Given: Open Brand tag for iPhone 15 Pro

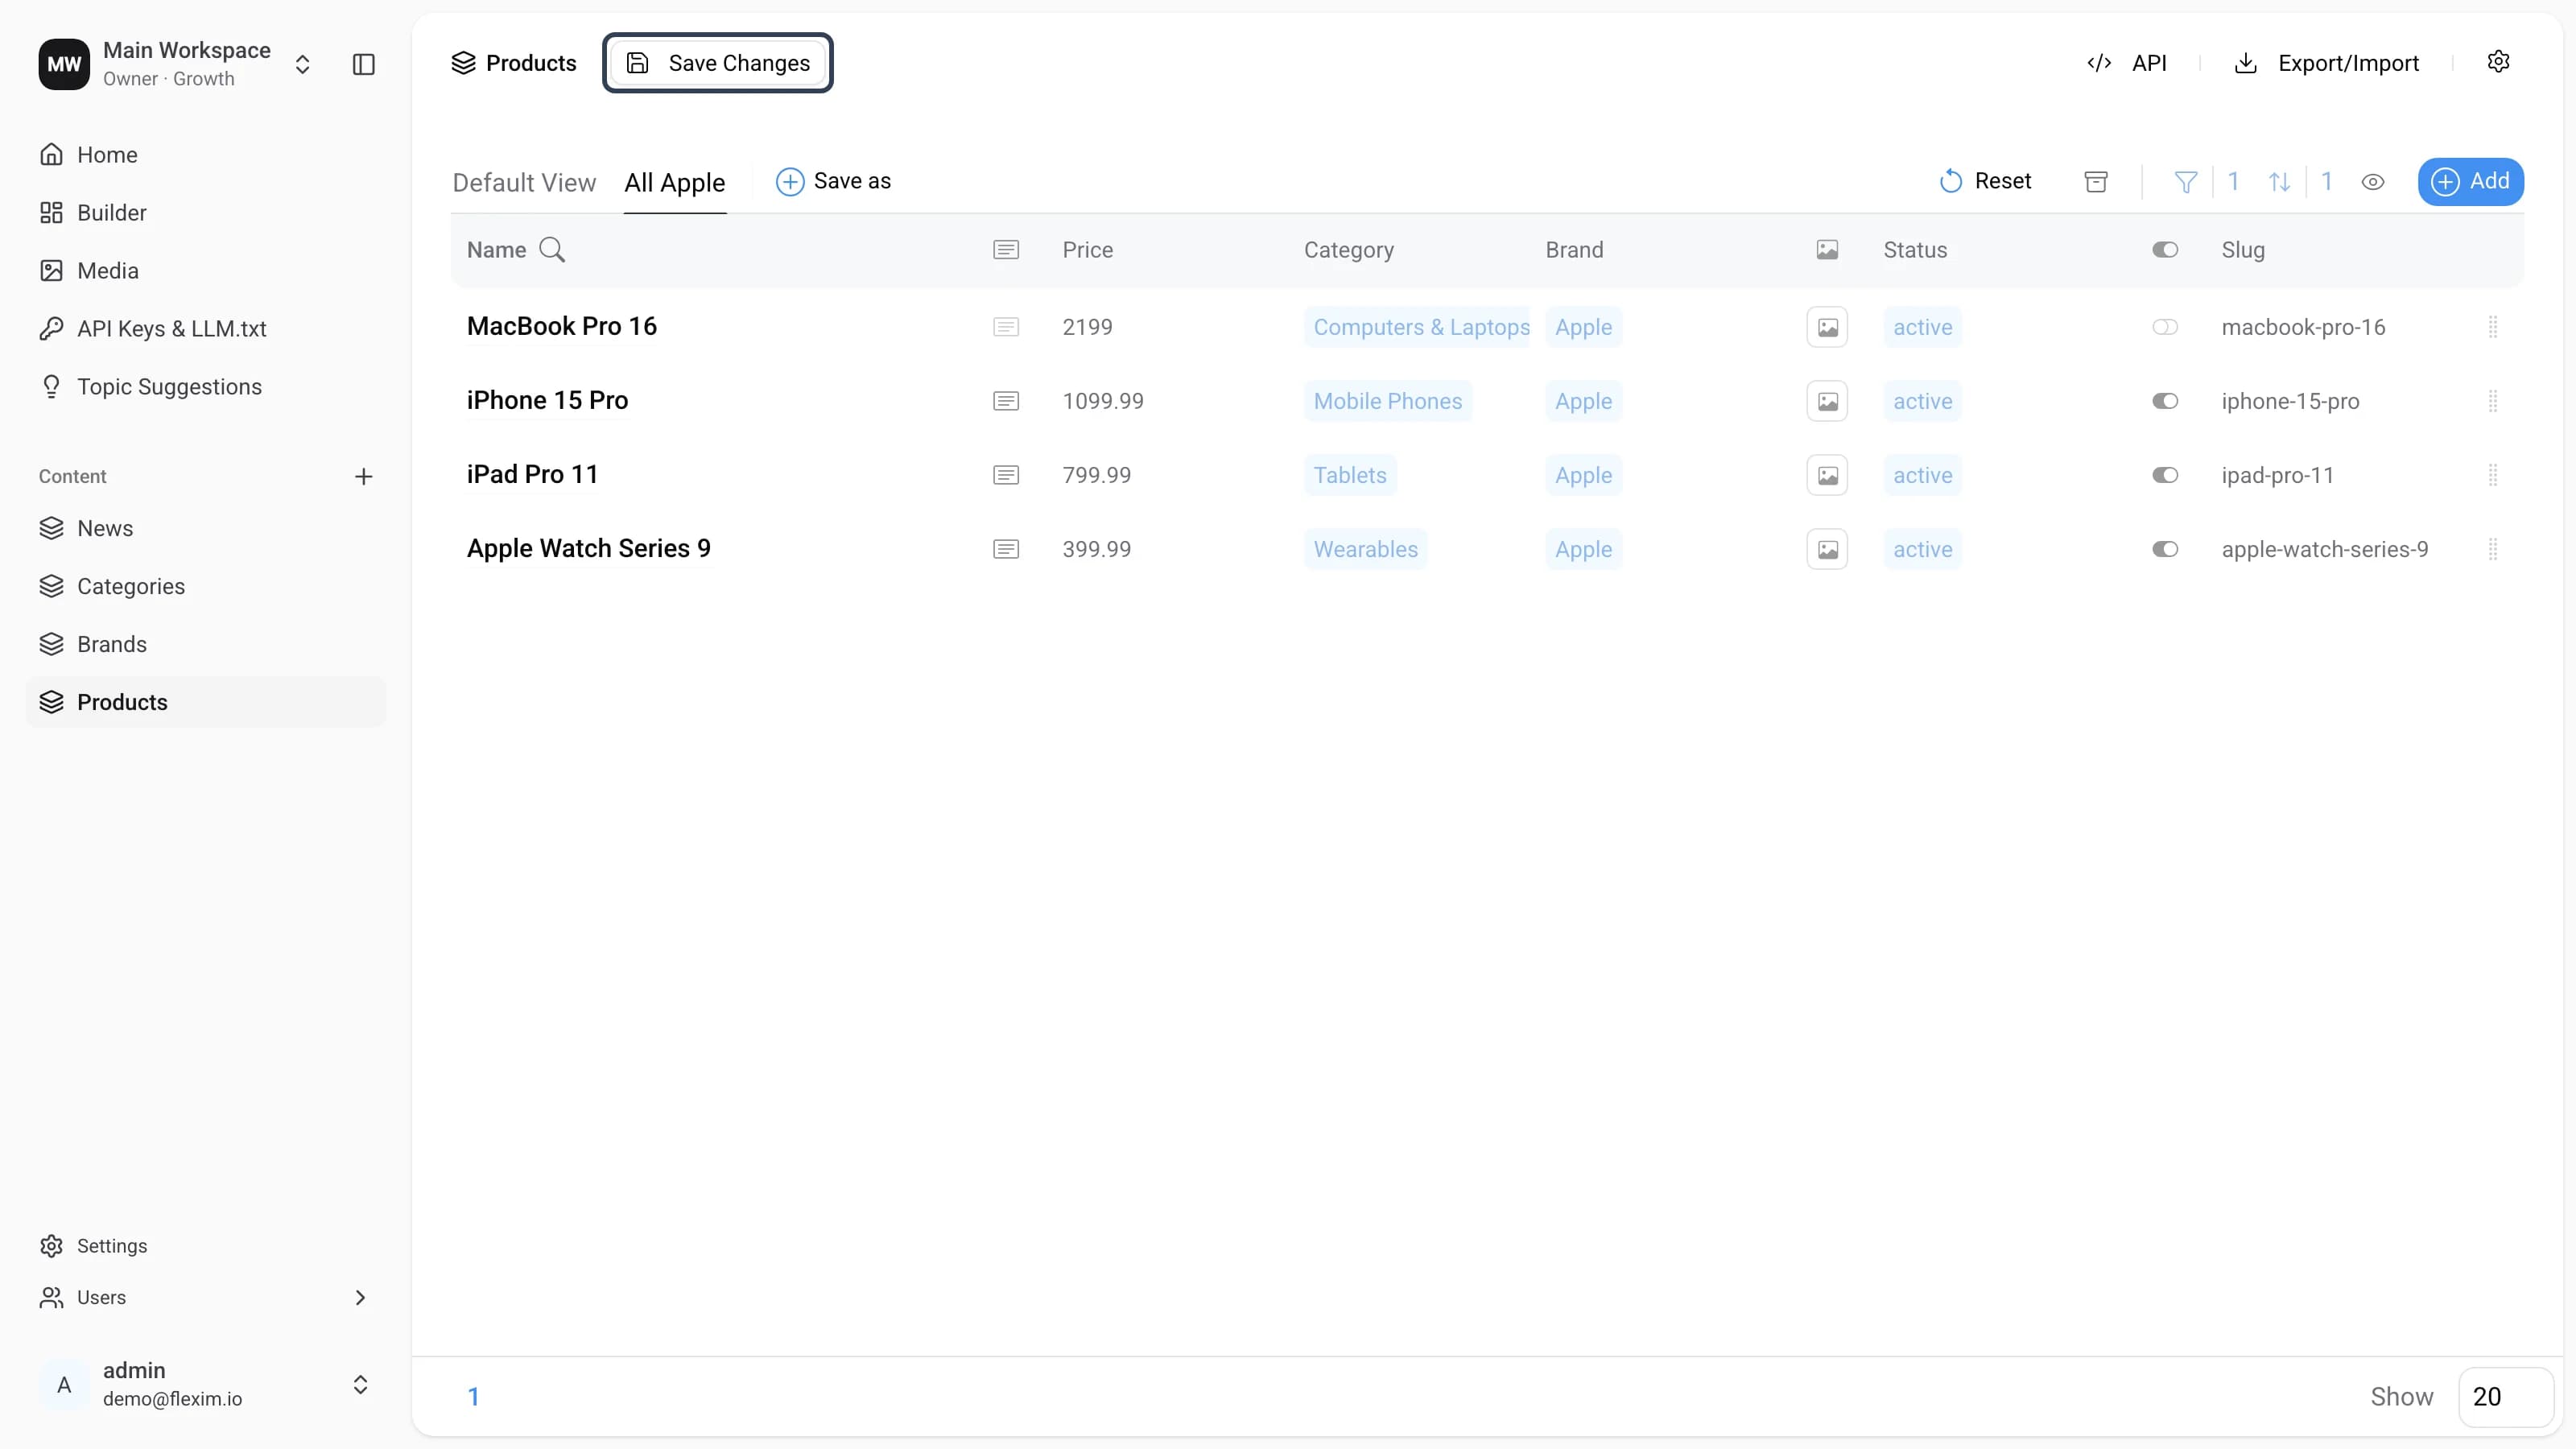Looking at the screenshot, I should pos(1583,401).
